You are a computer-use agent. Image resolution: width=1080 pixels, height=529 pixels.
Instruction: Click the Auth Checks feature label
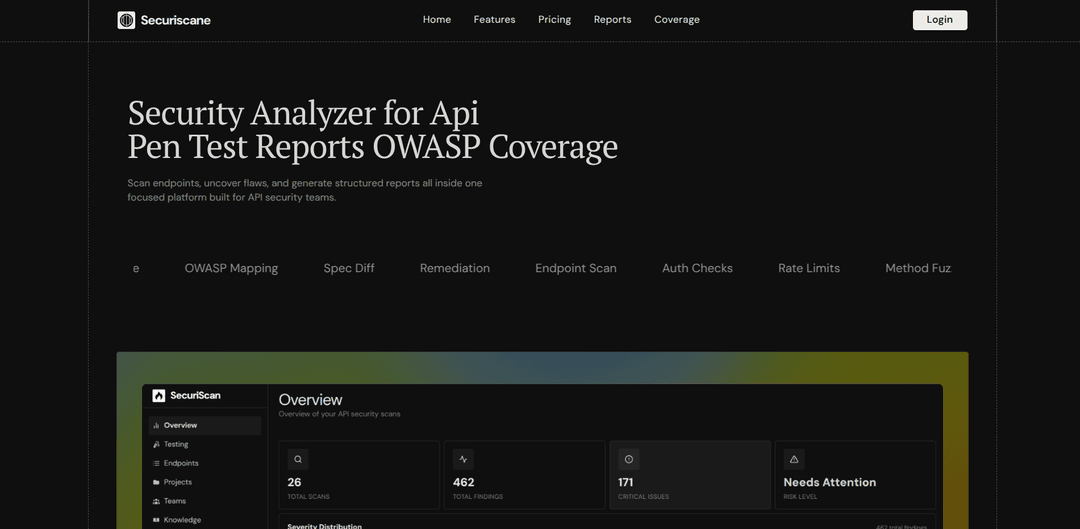(x=697, y=268)
